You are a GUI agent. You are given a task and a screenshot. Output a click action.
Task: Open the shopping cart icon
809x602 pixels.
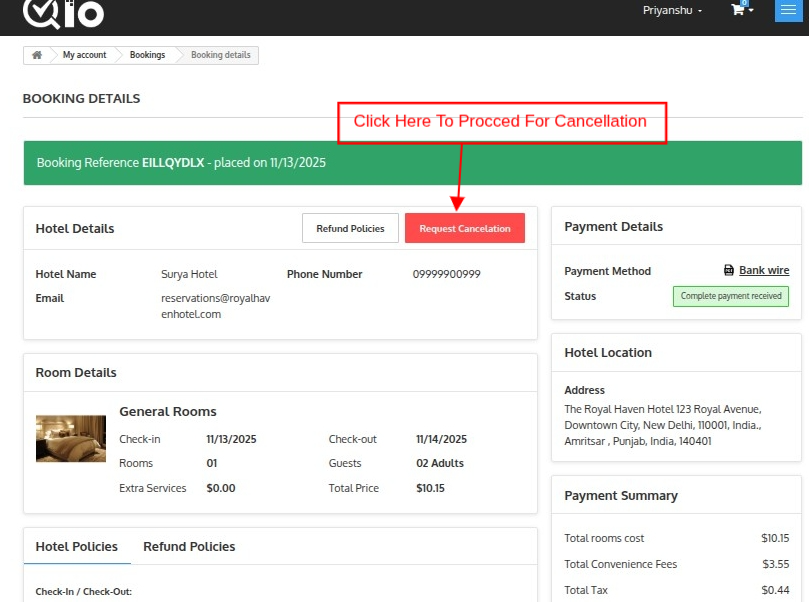(x=738, y=10)
